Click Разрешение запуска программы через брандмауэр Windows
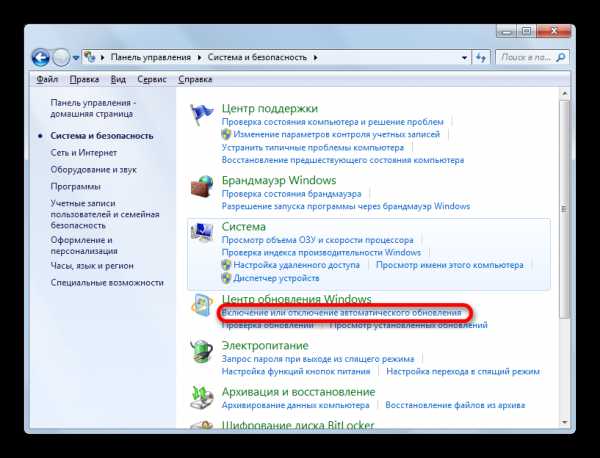 (x=346, y=206)
